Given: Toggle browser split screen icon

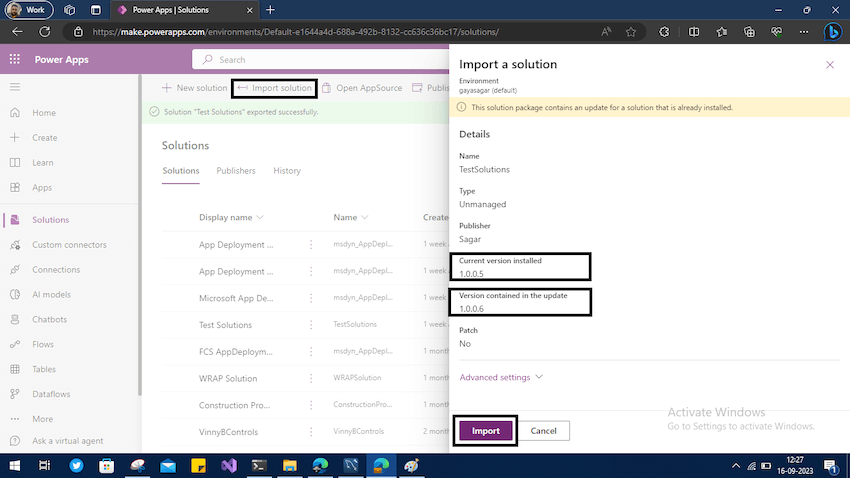Looking at the screenshot, I should pos(693,32).
